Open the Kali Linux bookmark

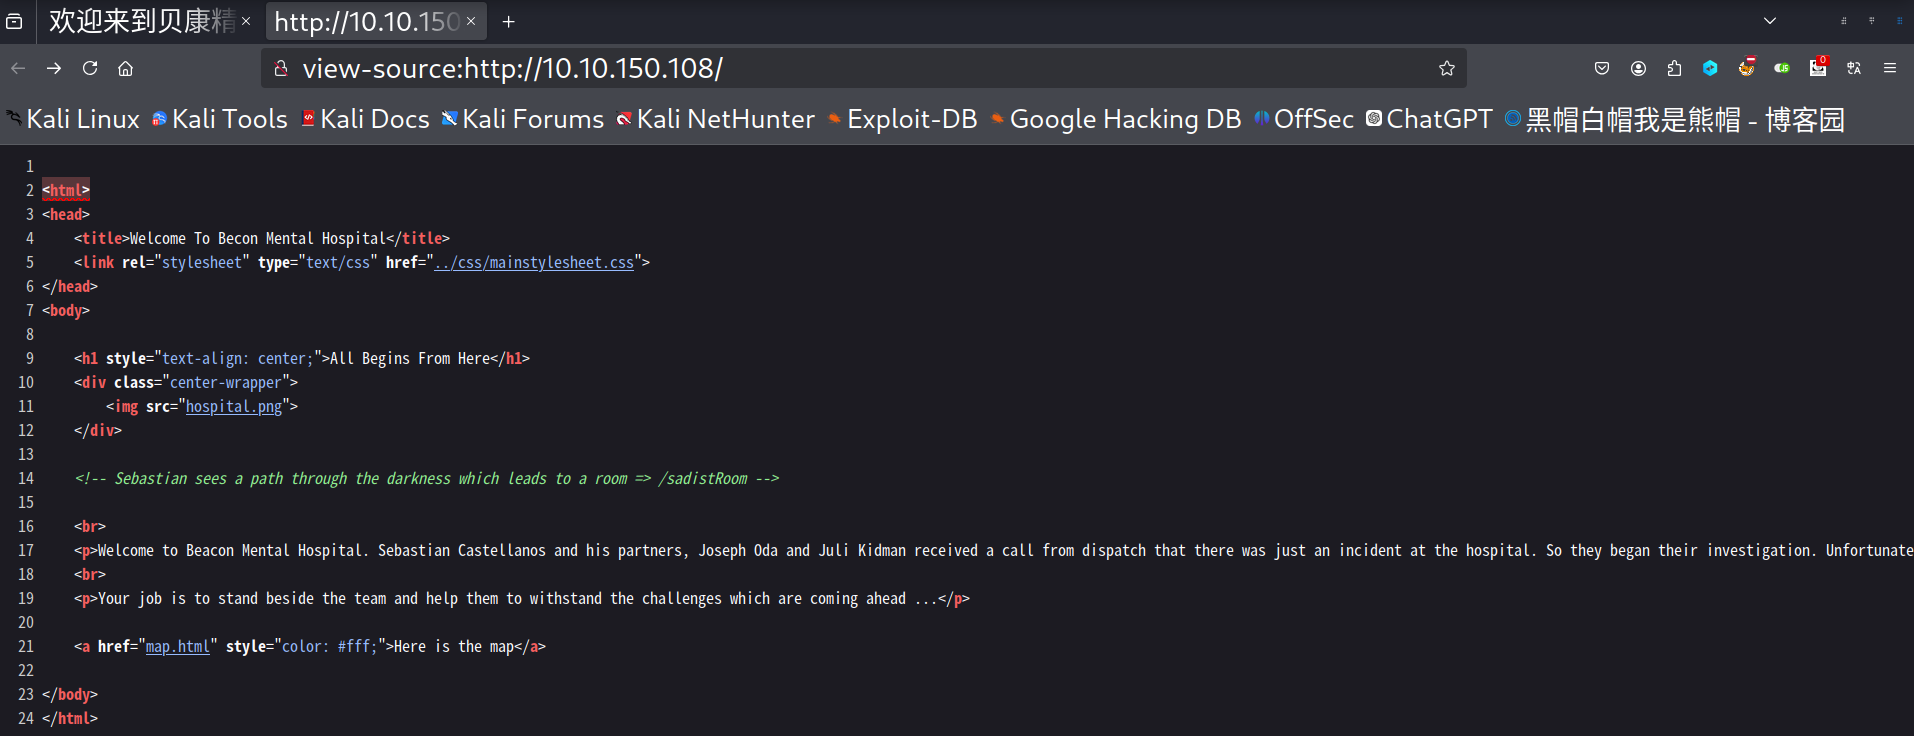click(x=73, y=119)
